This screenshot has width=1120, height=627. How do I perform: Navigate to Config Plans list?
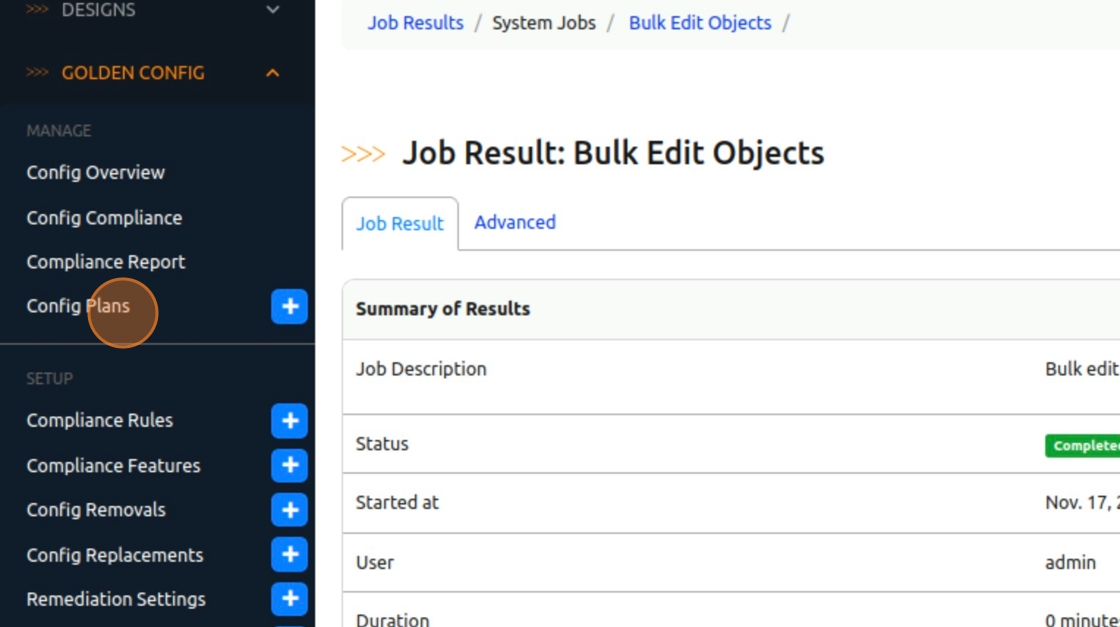tap(78, 306)
